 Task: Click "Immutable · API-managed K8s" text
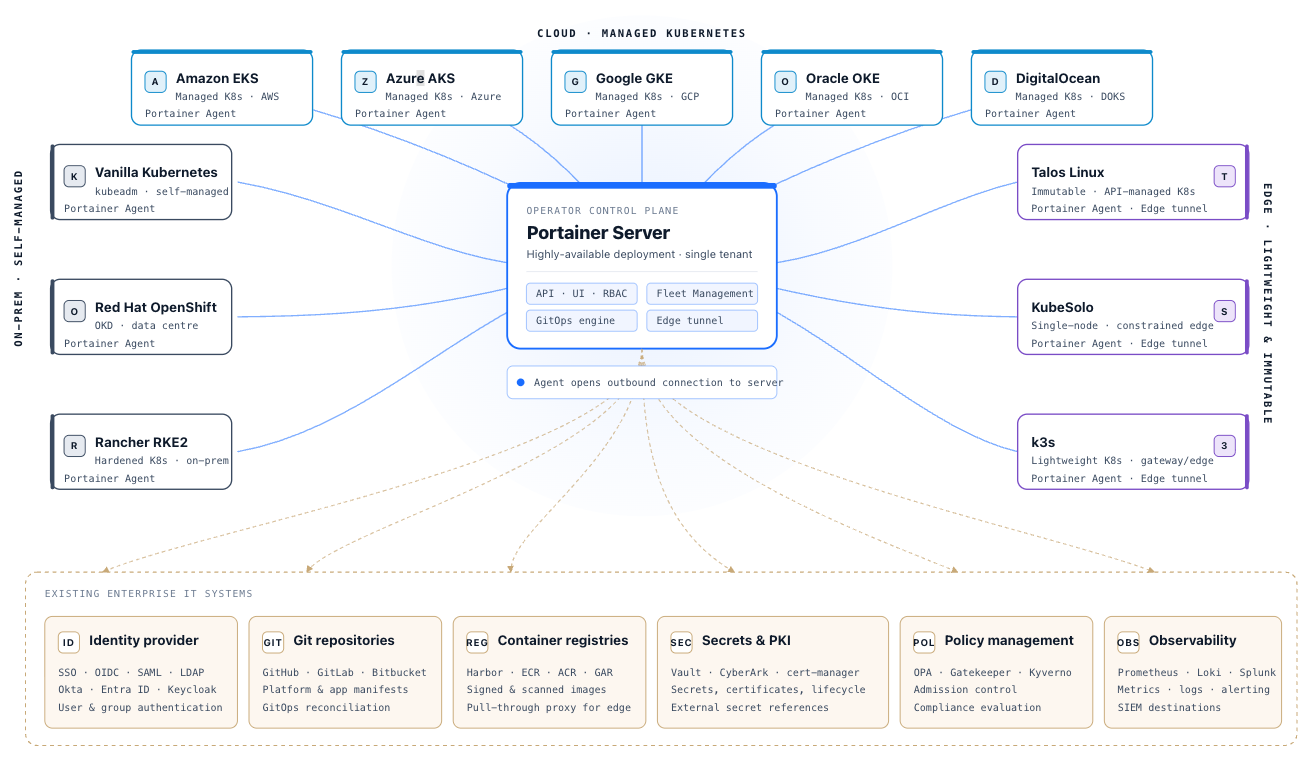1113,192
